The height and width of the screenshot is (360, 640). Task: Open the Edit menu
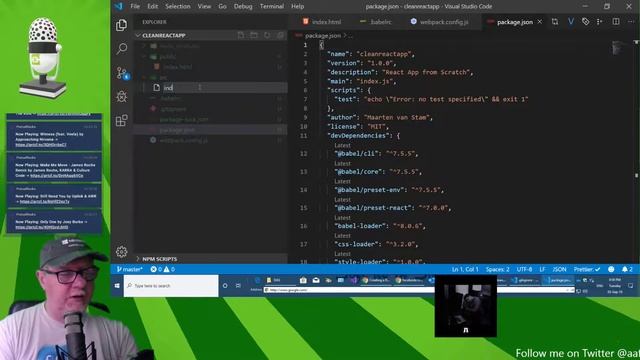pos(153,7)
